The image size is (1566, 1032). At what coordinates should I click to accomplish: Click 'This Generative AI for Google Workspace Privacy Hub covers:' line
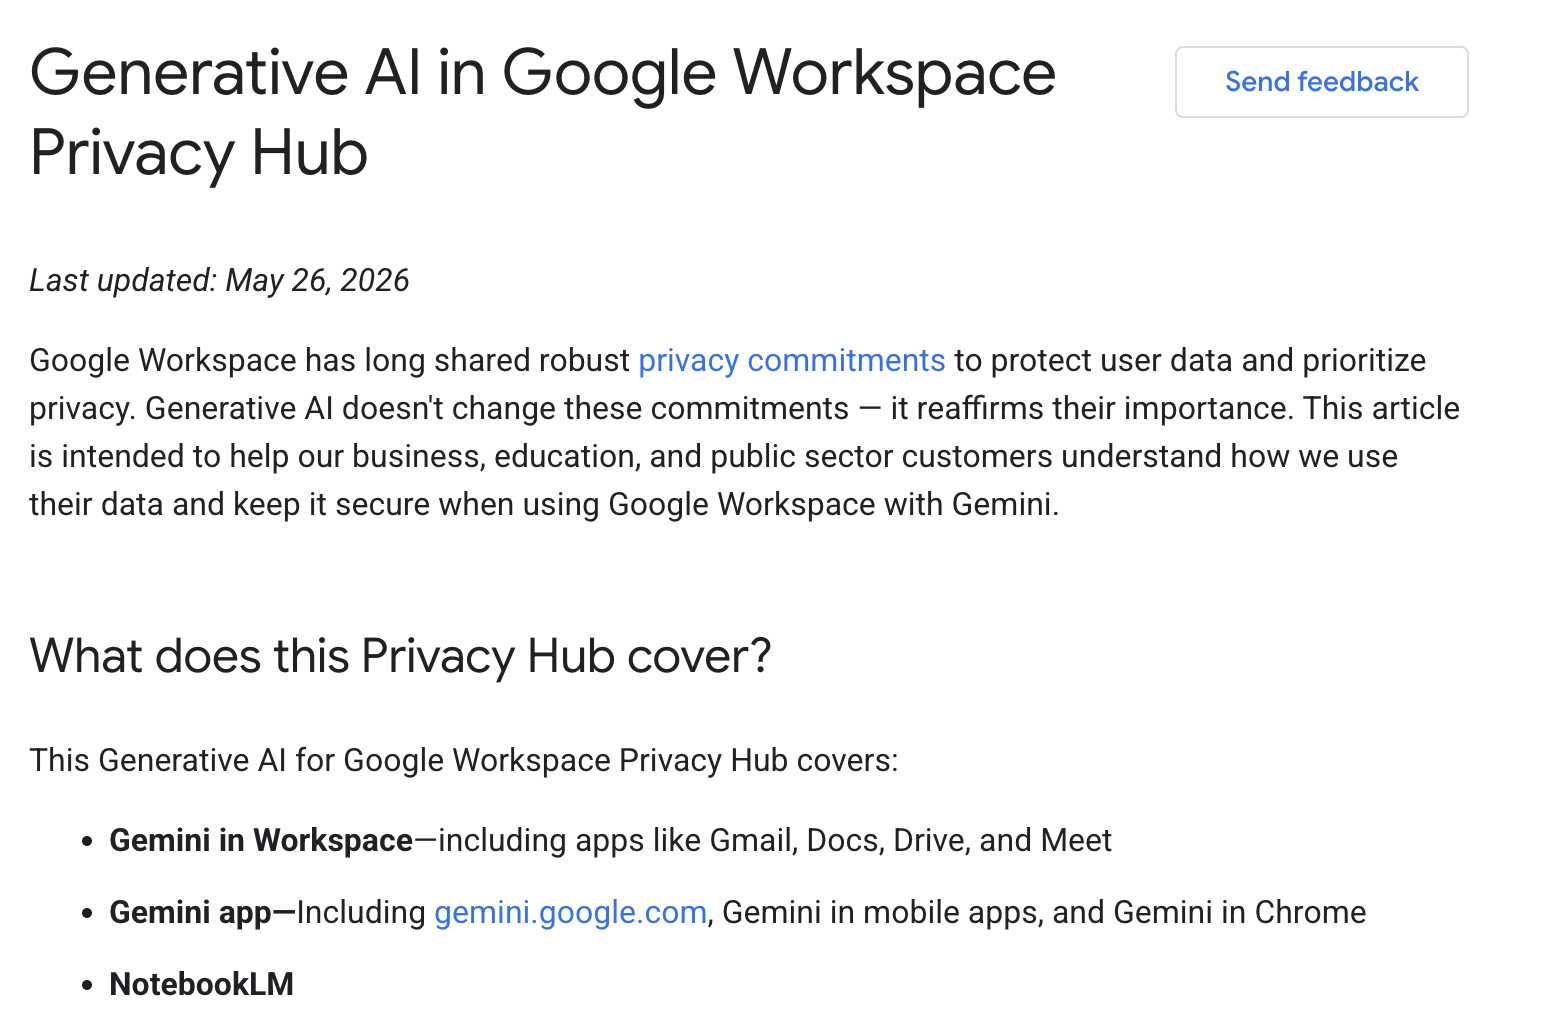pos(464,760)
